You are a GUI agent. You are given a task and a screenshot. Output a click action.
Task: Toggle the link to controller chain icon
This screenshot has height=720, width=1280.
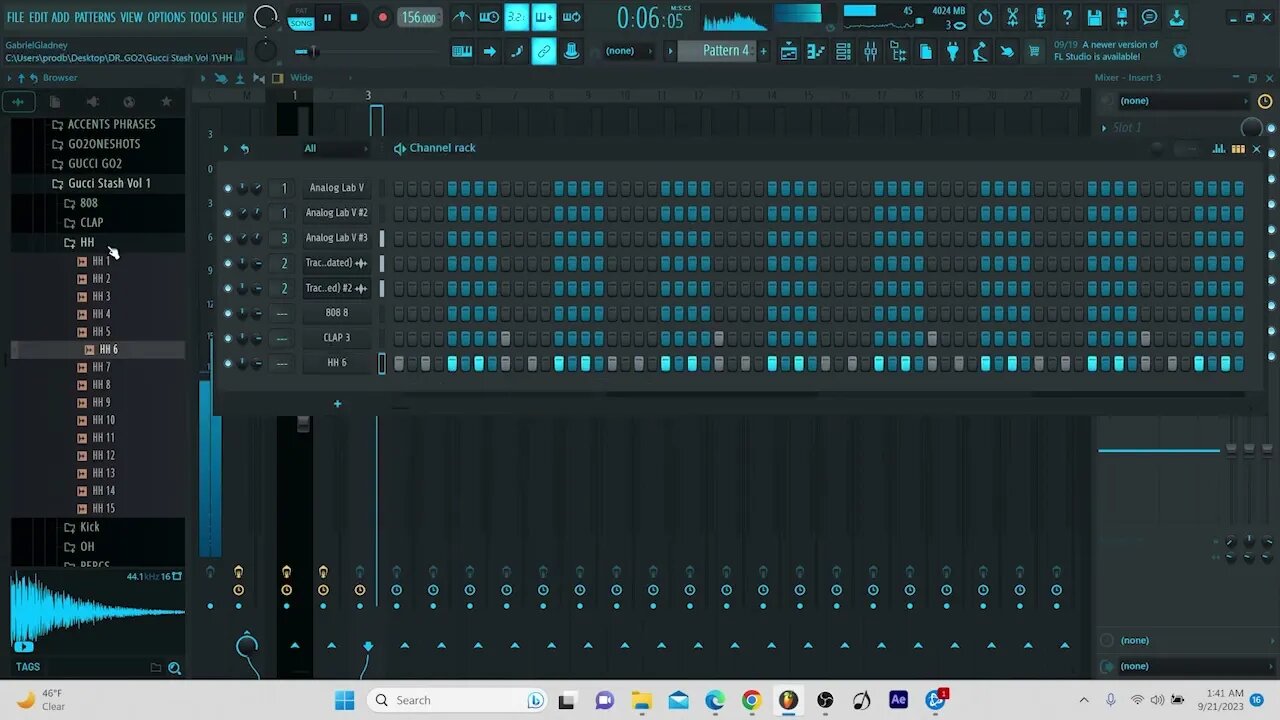(x=544, y=51)
